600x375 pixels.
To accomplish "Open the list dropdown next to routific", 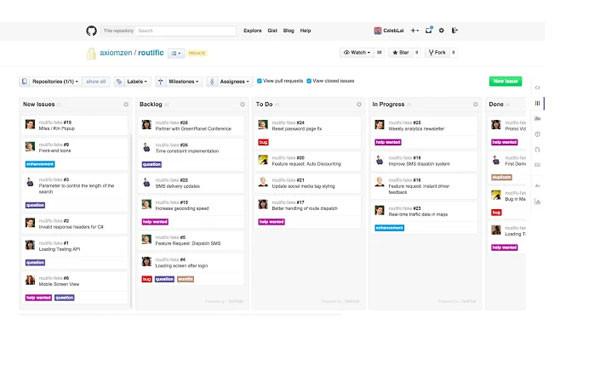I will click(x=176, y=53).
